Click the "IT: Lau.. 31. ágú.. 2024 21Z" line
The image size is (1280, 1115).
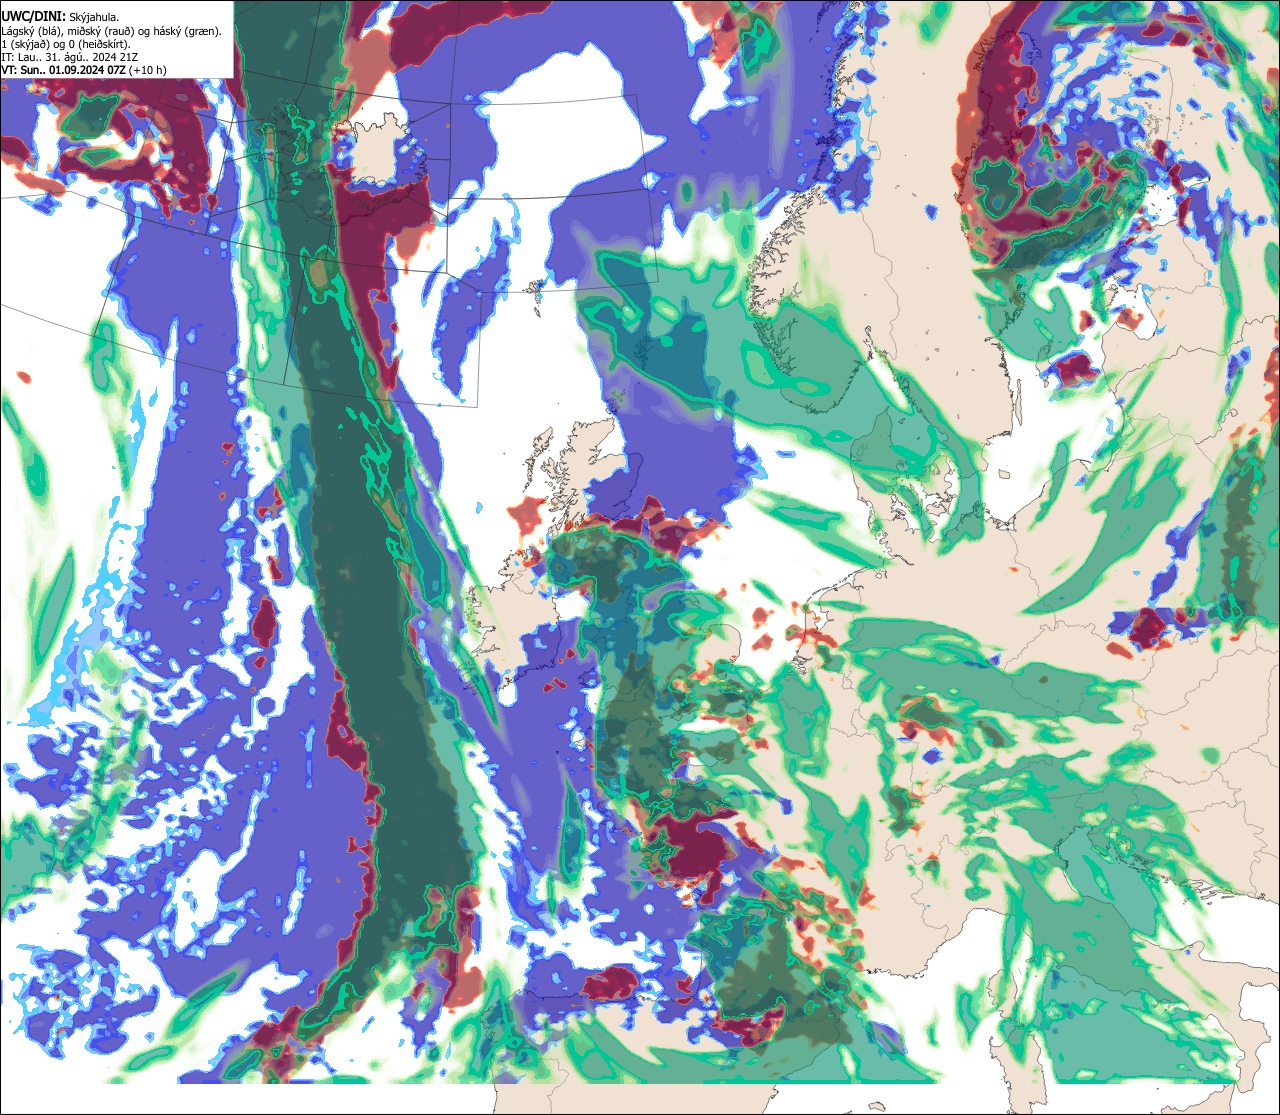pos(69,57)
